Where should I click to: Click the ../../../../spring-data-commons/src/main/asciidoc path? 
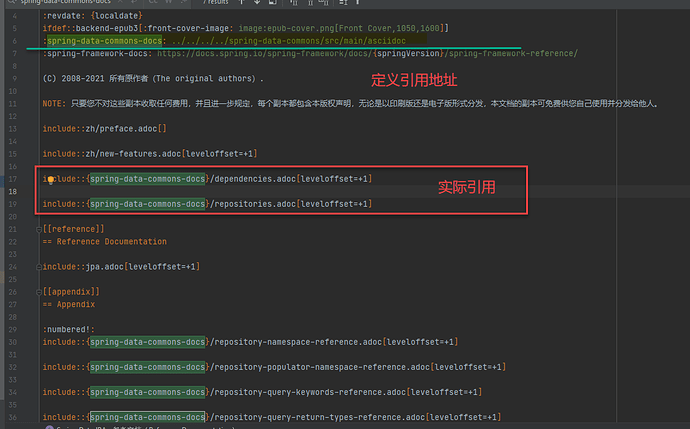click(x=289, y=41)
